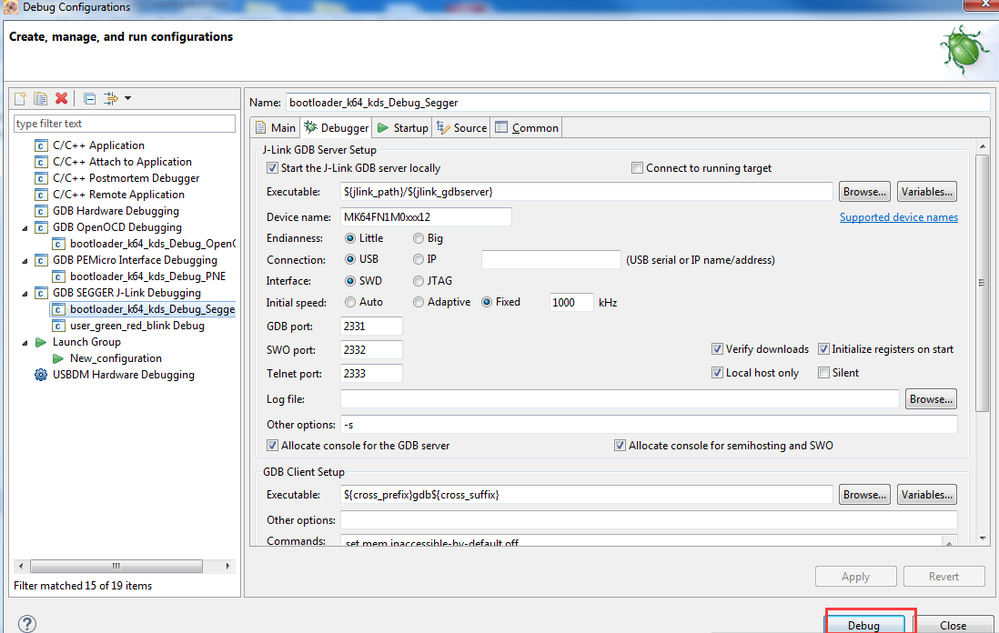This screenshot has width=999, height=633.
Task: Switch to the Startup tab
Action: click(x=403, y=128)
